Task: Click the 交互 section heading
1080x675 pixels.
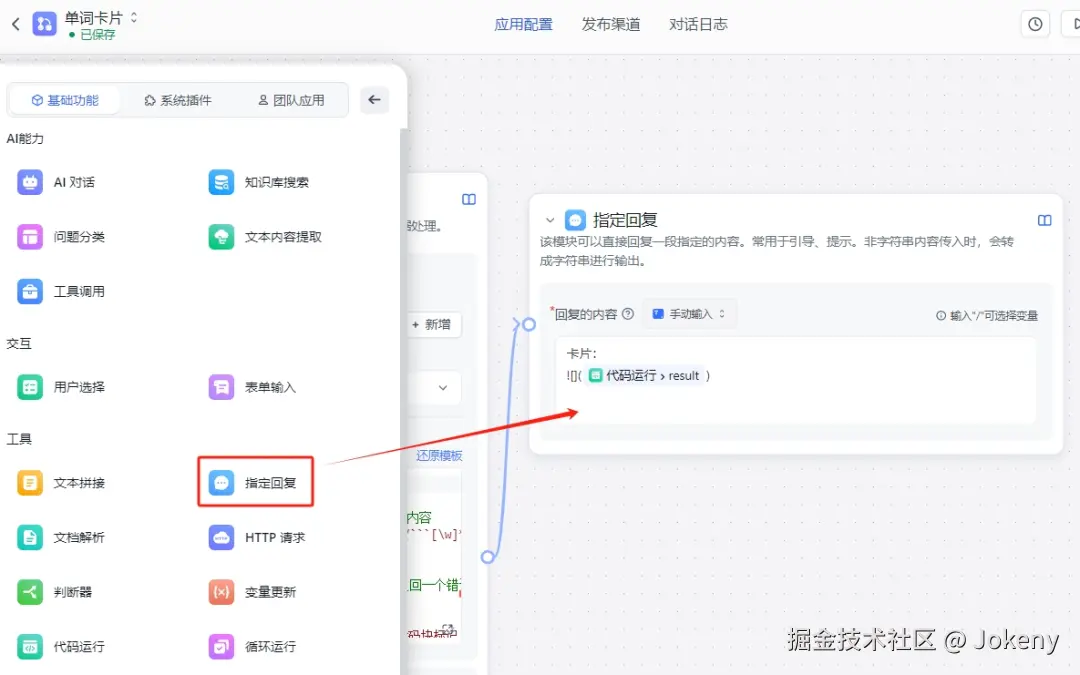Action: pos(19,344)
